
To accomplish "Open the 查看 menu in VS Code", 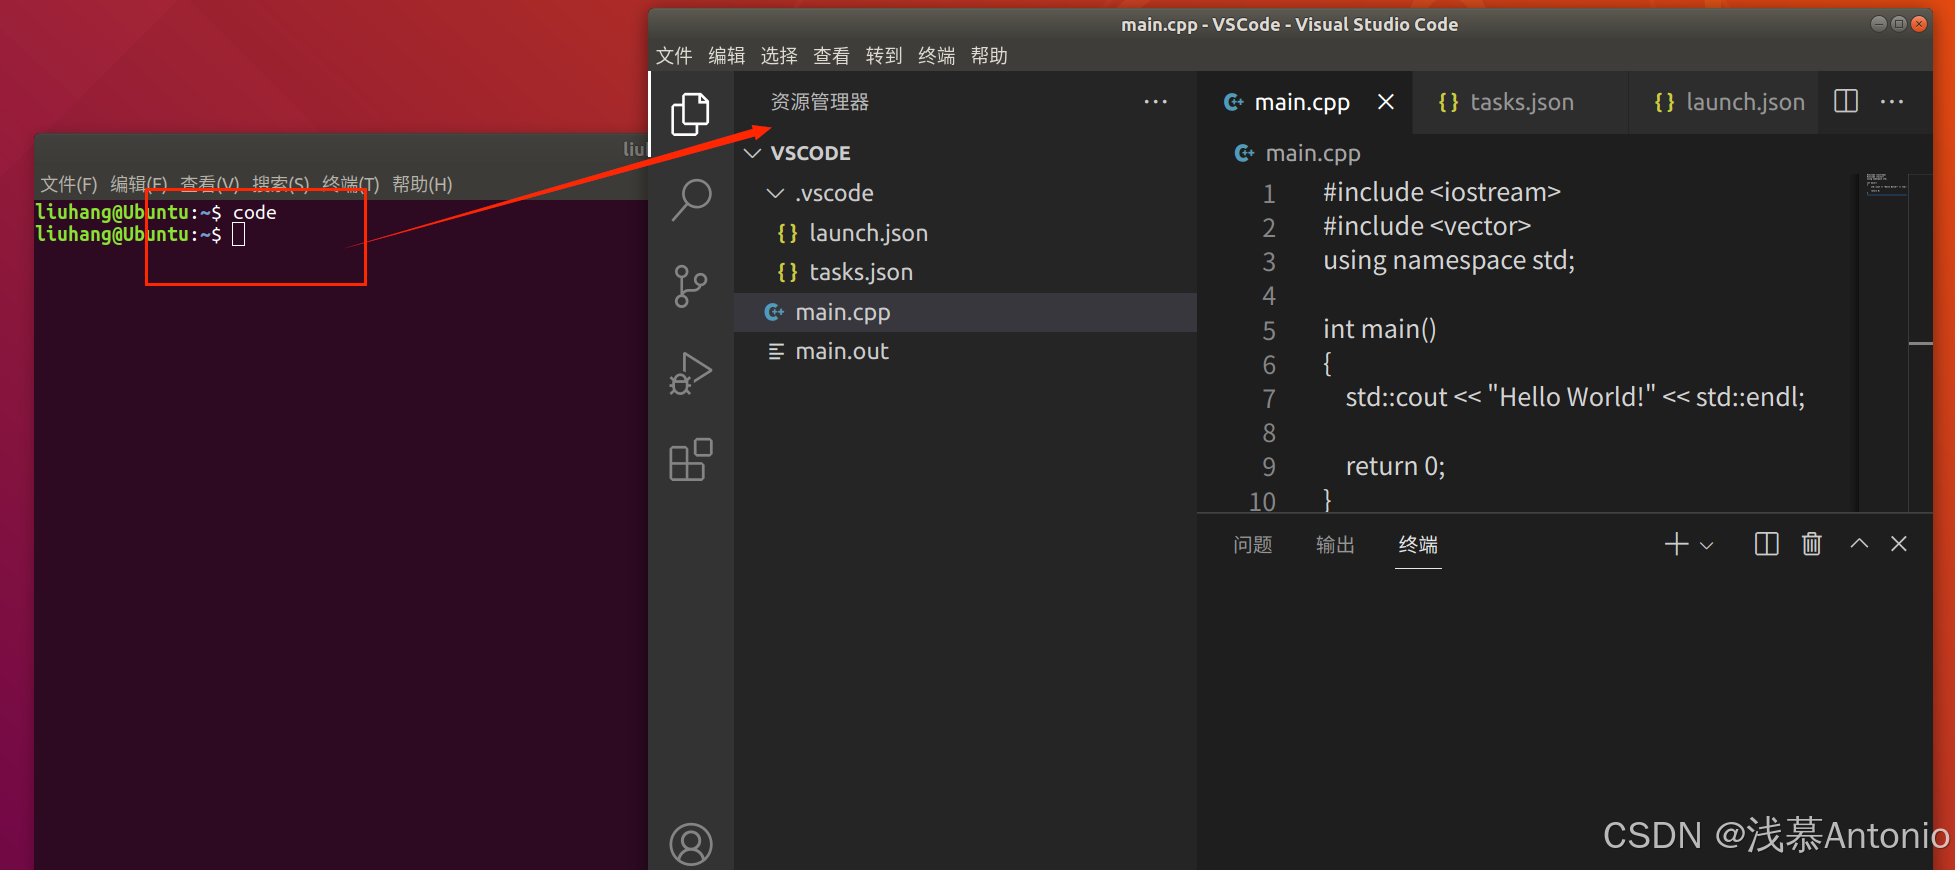I will (831, 56).
